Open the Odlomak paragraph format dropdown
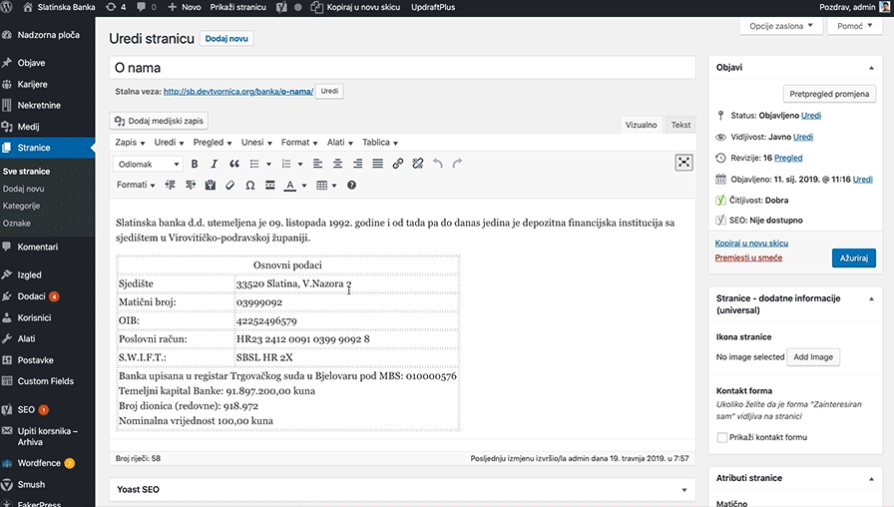This screenshot has width=894, height=507. click(148, 164)
